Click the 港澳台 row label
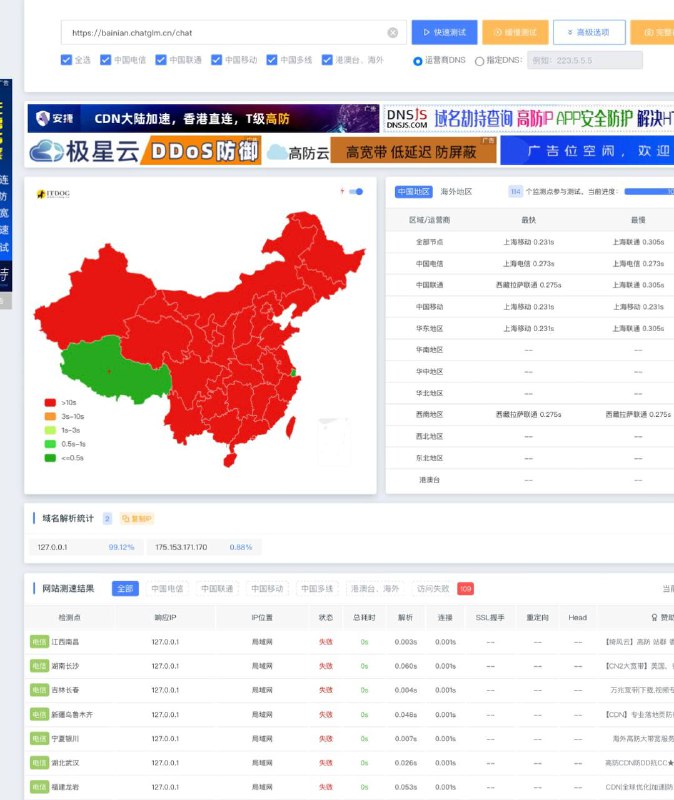This screenshot has width=674, height=800. pos(429,480)
